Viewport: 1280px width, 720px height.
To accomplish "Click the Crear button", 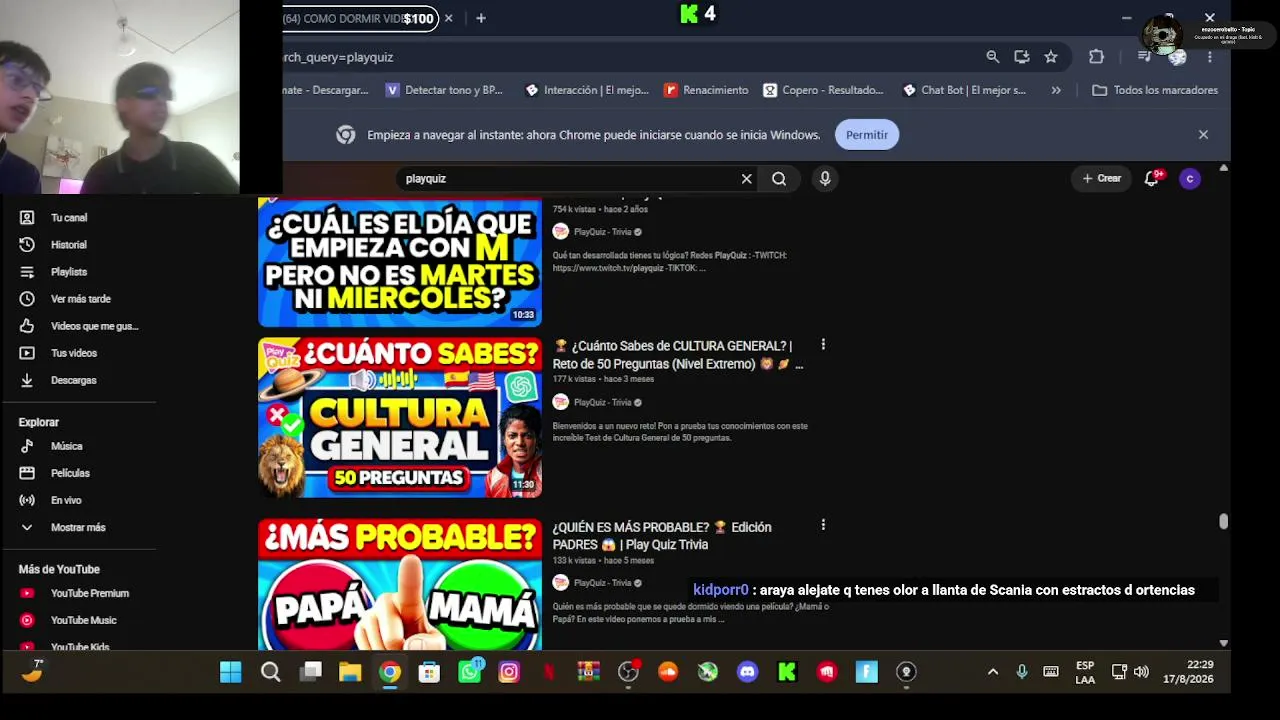I will pyautogui.click(x=1101, y=178).
